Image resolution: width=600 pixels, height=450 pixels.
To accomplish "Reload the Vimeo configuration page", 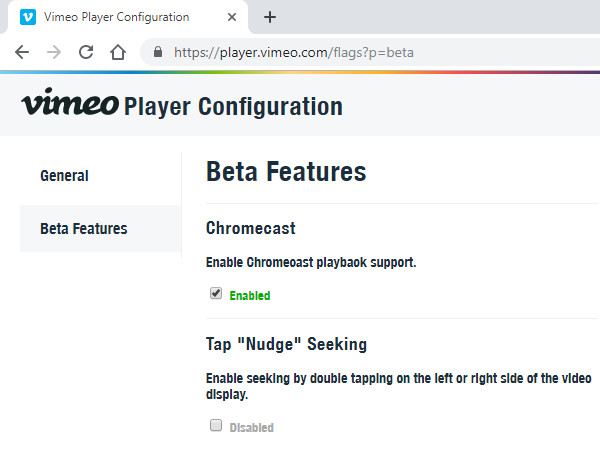I will pos(86,52).
